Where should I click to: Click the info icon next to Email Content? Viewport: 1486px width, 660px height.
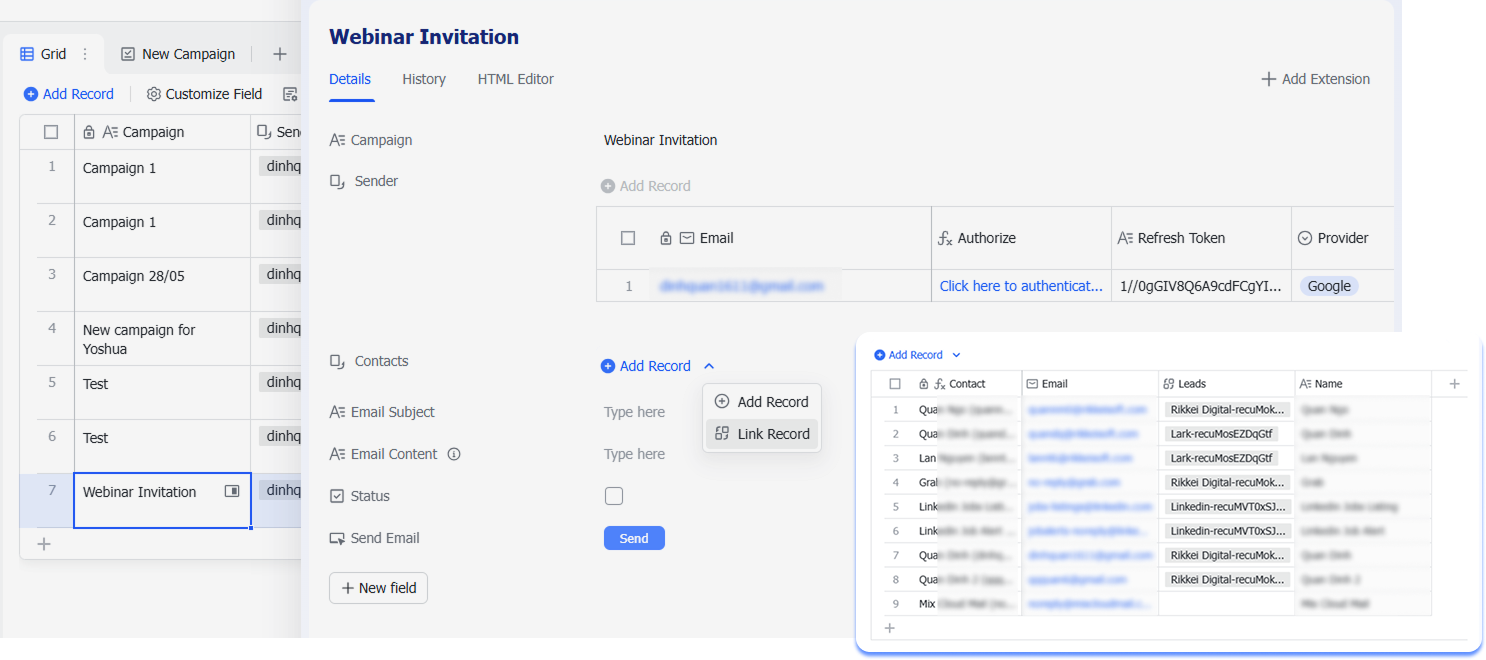454,454
